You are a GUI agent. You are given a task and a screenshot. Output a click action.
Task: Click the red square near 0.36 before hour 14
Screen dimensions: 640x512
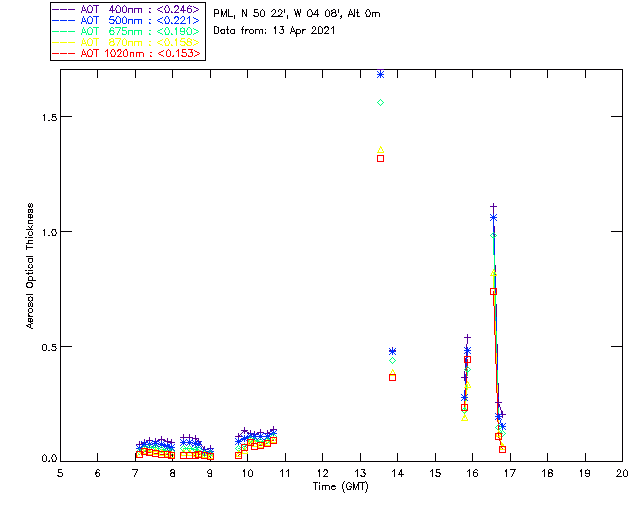click(x=392, y=377)
